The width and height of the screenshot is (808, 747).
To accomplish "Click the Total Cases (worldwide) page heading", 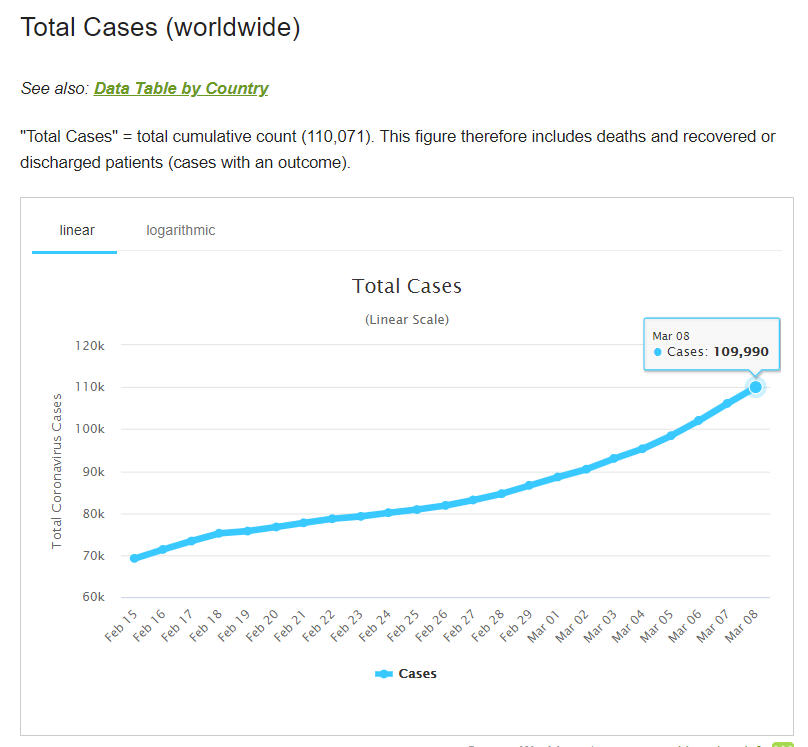I will click(160, 27).
